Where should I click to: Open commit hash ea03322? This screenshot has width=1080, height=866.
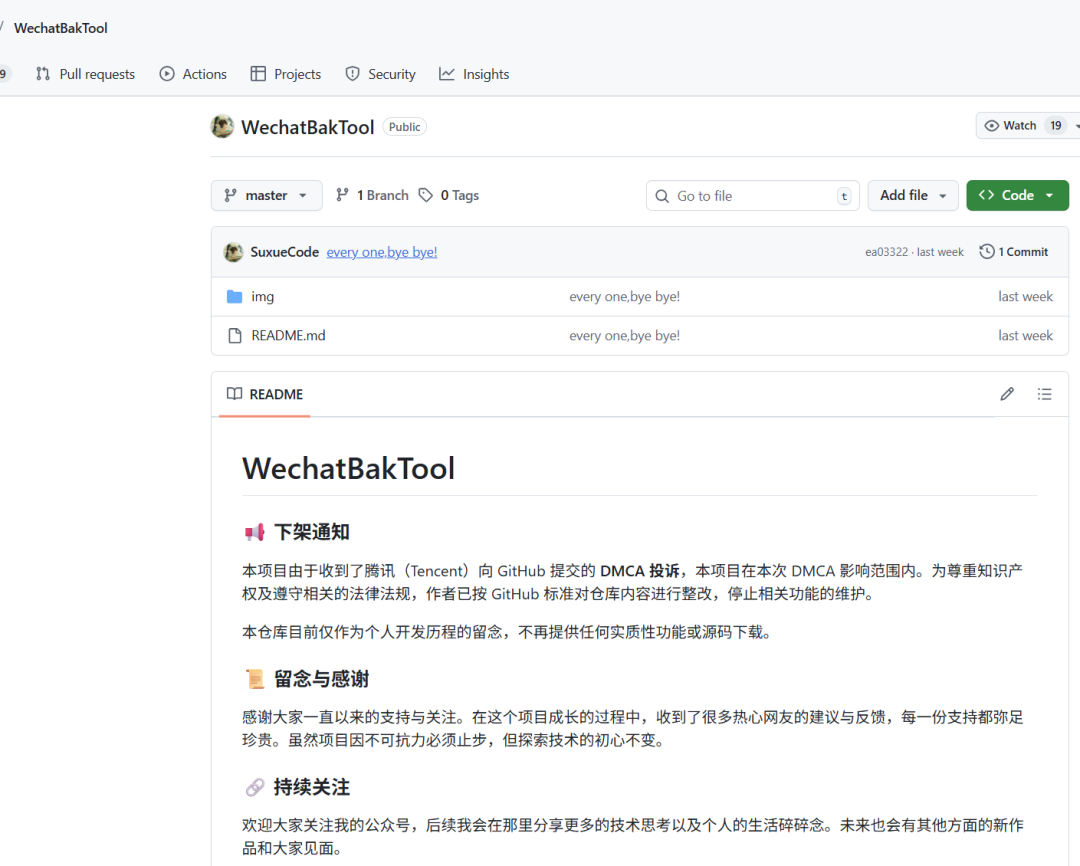[886, 252]
